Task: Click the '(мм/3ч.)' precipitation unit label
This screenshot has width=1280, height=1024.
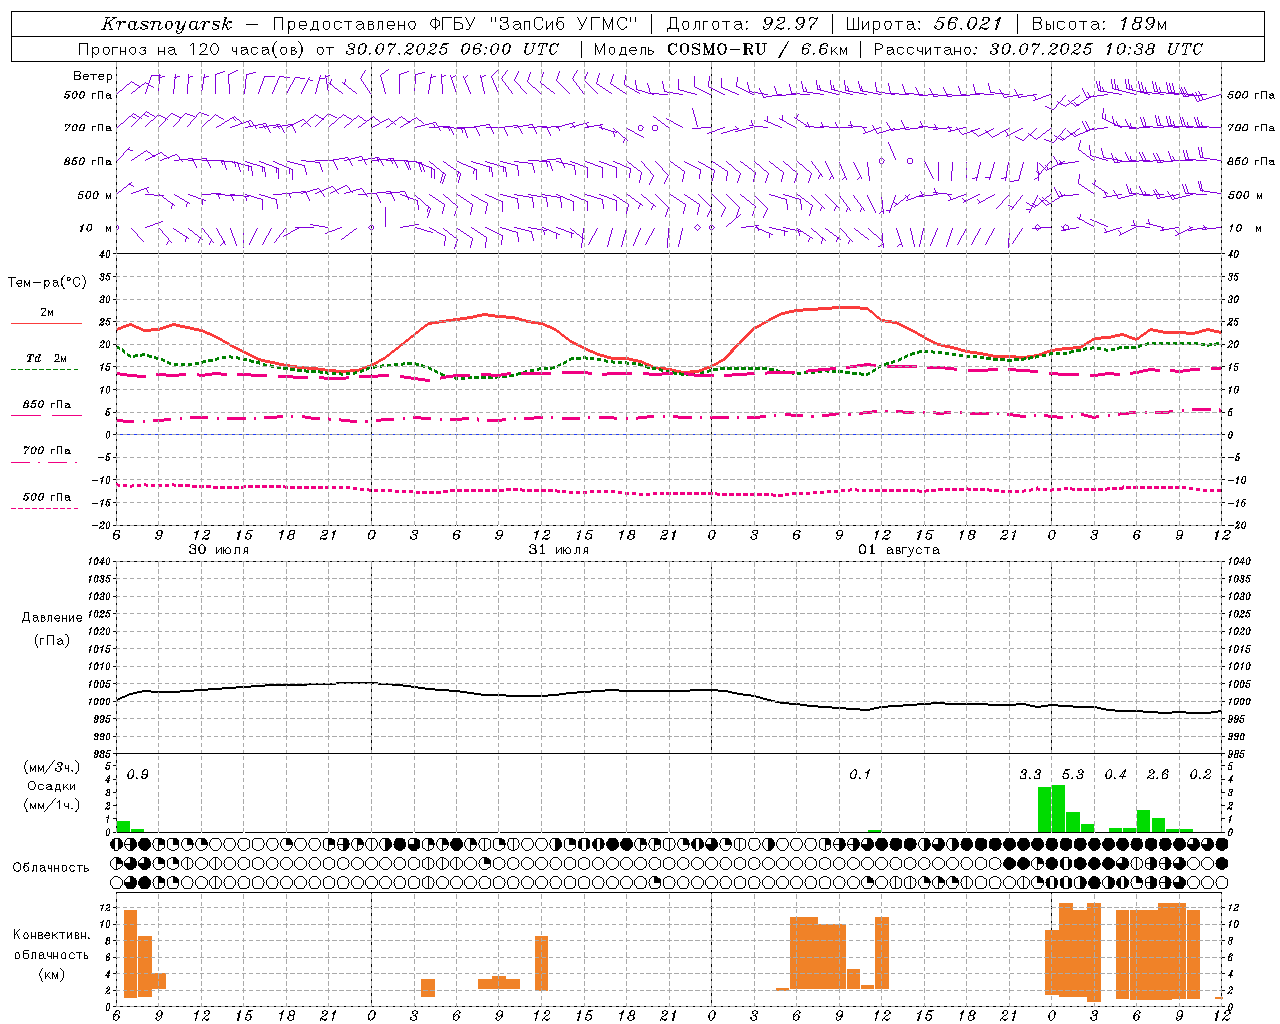Action: tap(52, 768)
